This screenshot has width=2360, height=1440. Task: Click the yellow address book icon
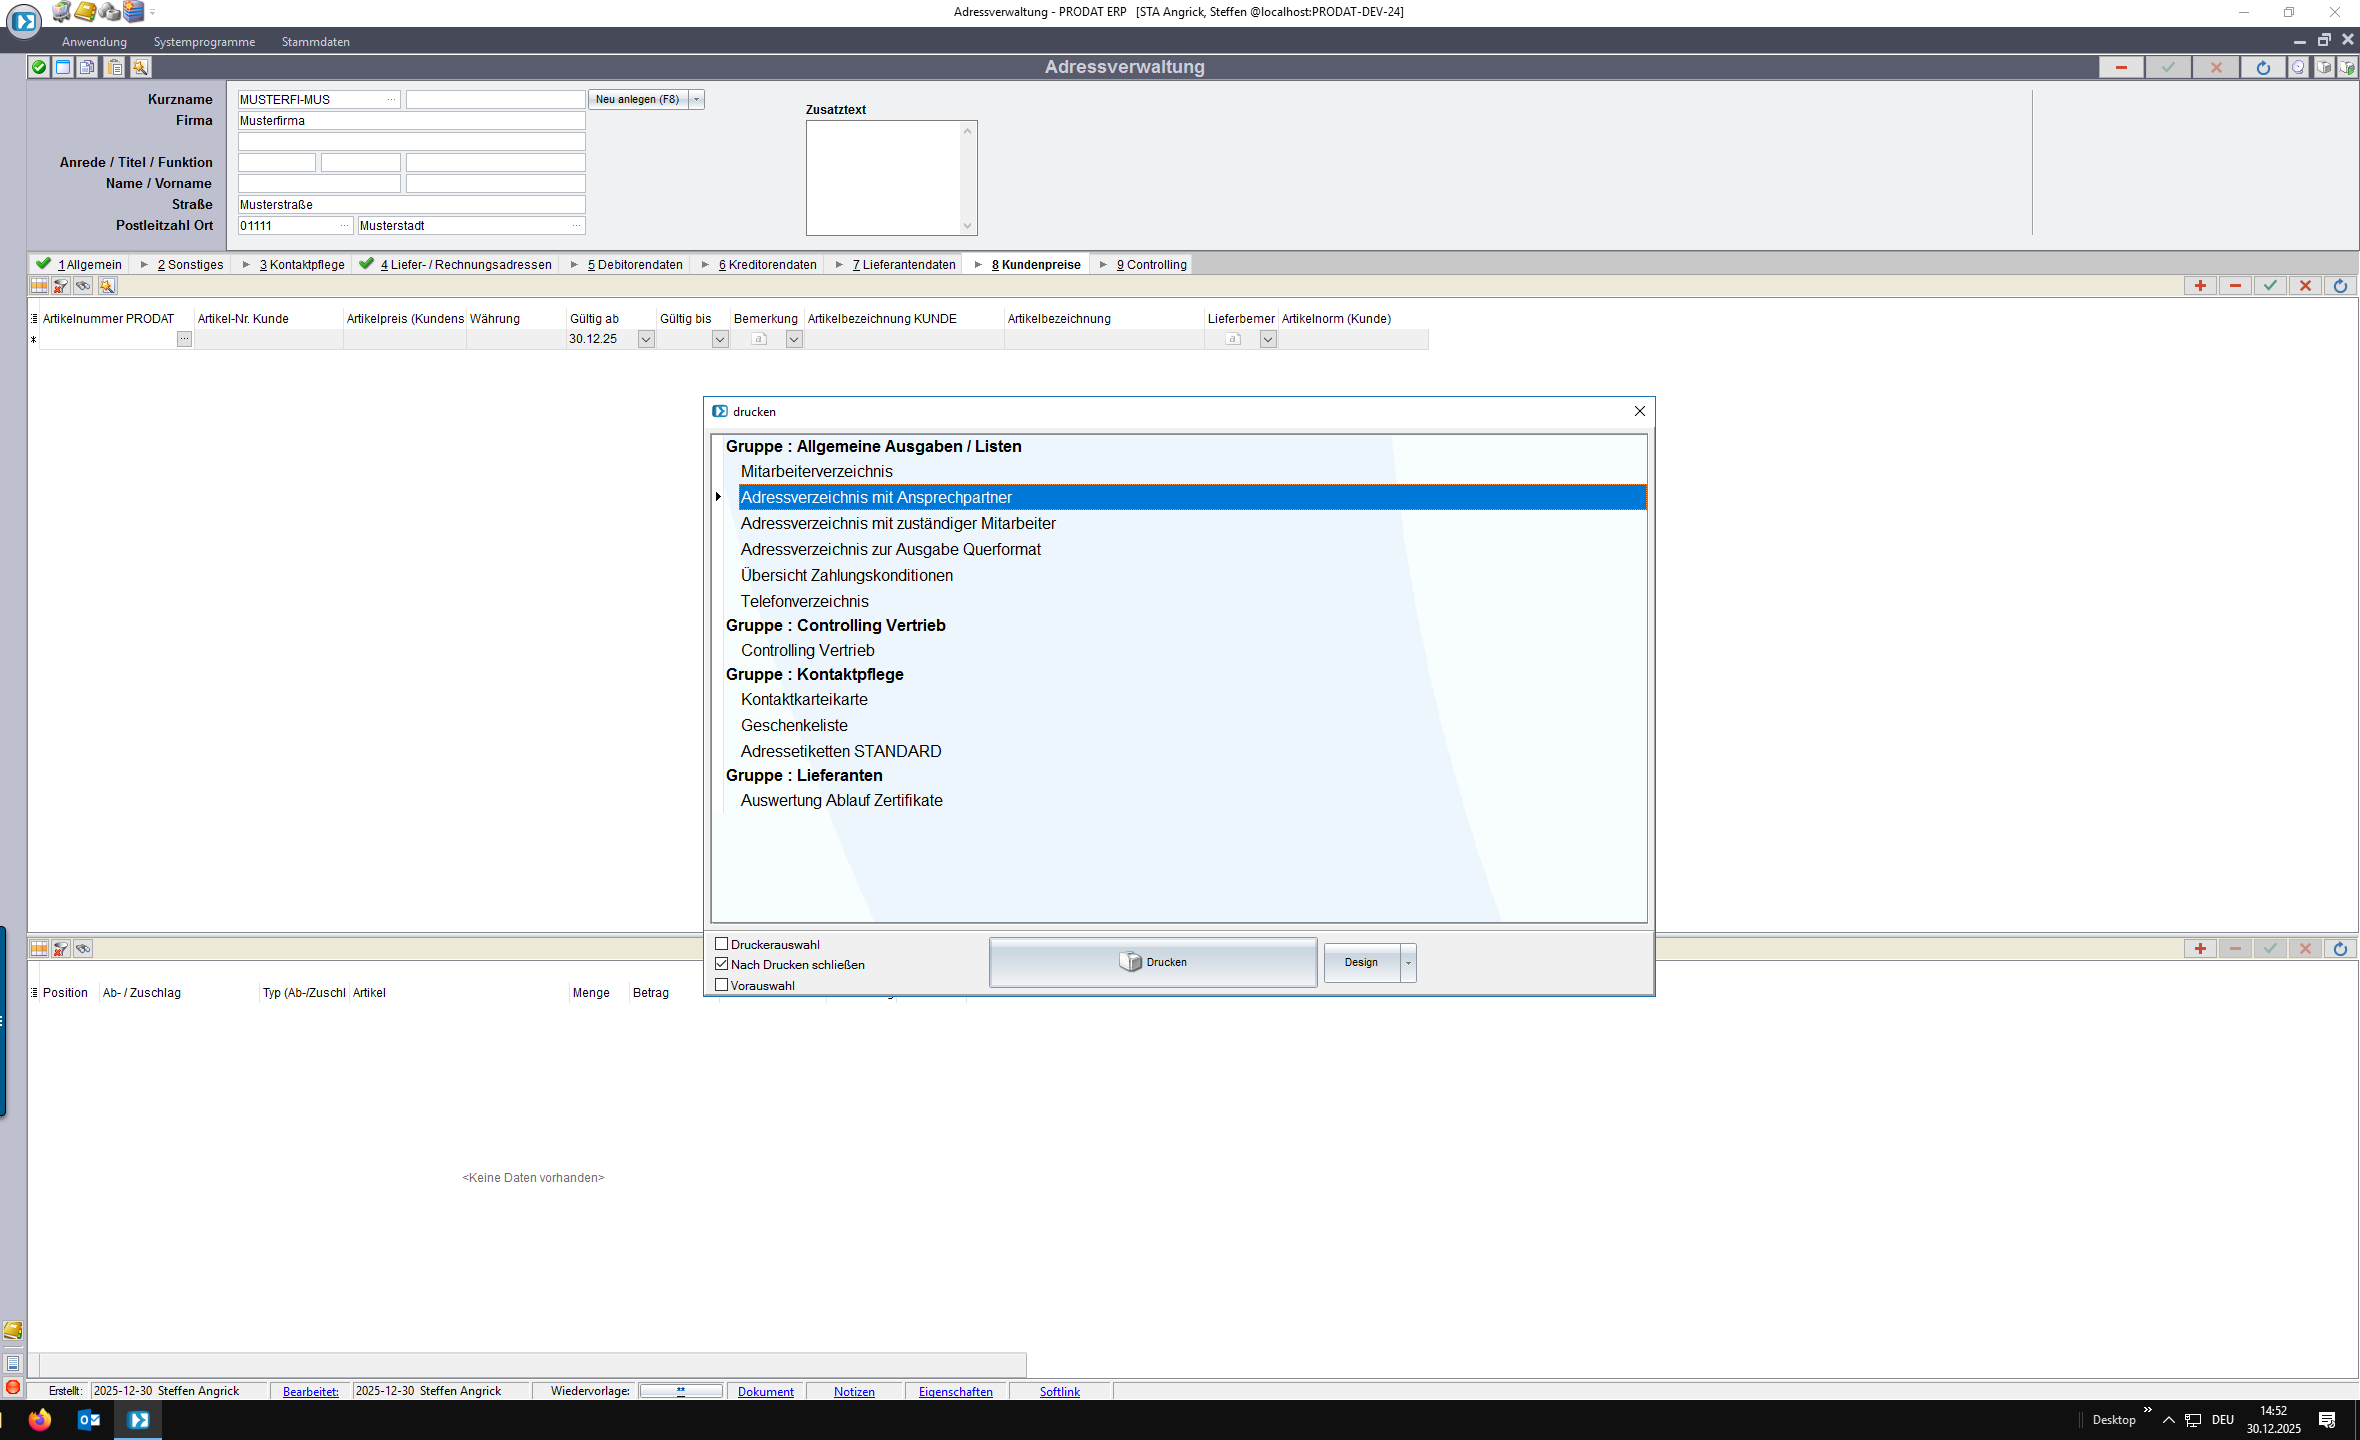pos(86,12)
